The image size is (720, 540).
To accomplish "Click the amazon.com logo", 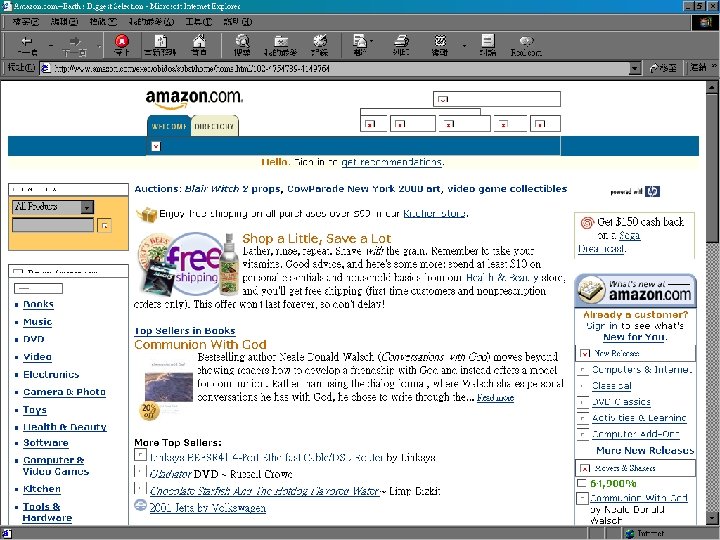I will point(194,99).
